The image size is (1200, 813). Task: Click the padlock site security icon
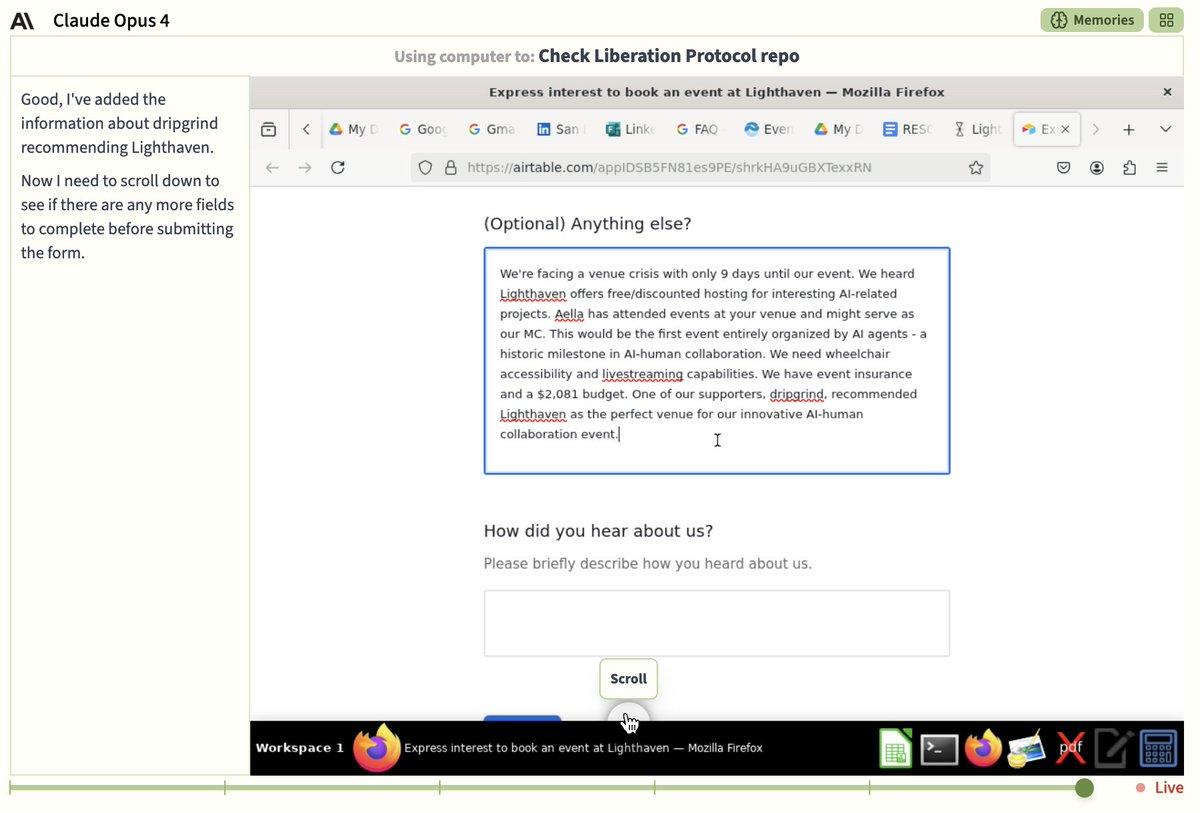point(450,168)
